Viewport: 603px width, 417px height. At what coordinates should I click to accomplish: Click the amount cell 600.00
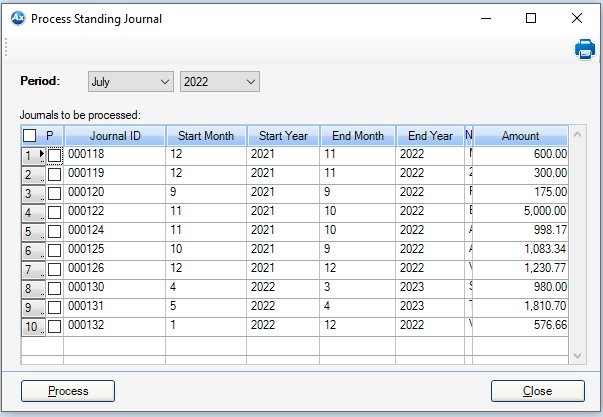tap(520, 156)
